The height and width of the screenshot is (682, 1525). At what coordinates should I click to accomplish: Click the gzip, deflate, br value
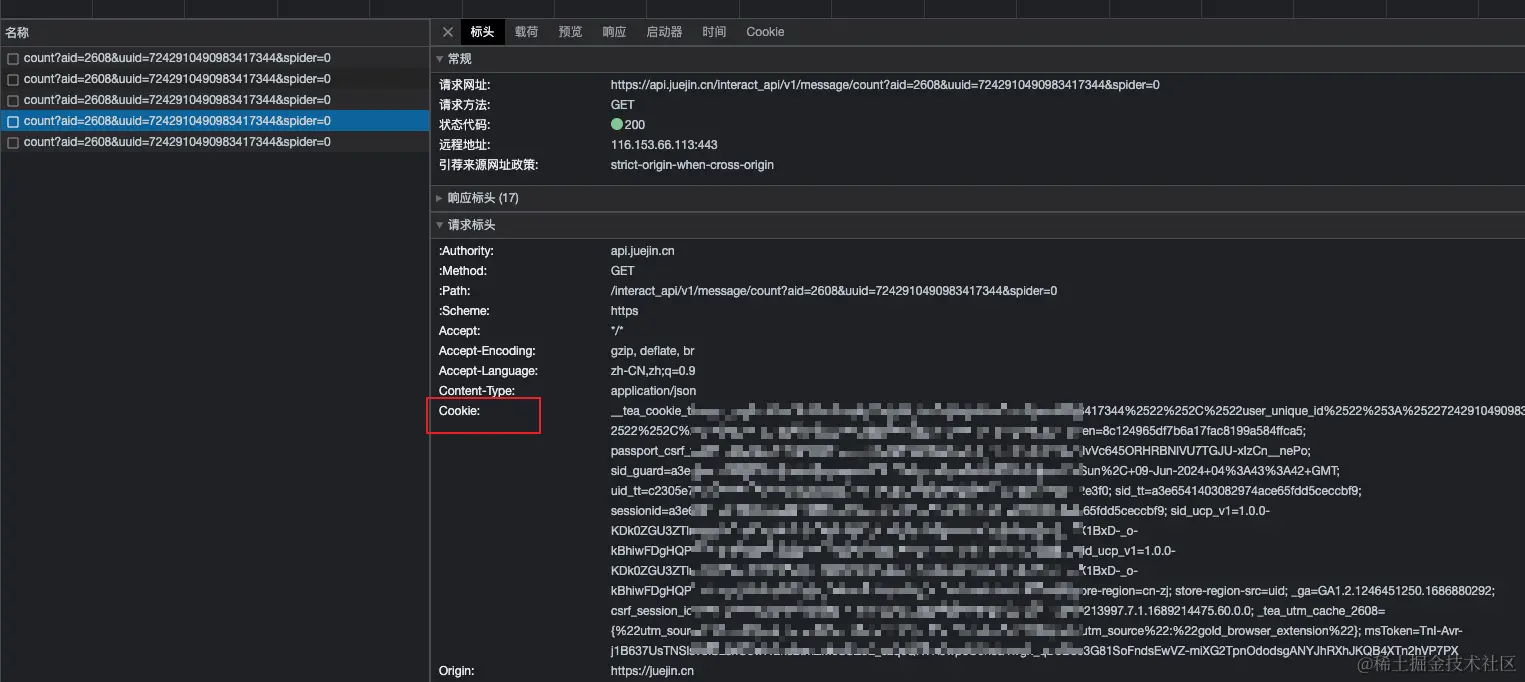(x=652, y=351)
